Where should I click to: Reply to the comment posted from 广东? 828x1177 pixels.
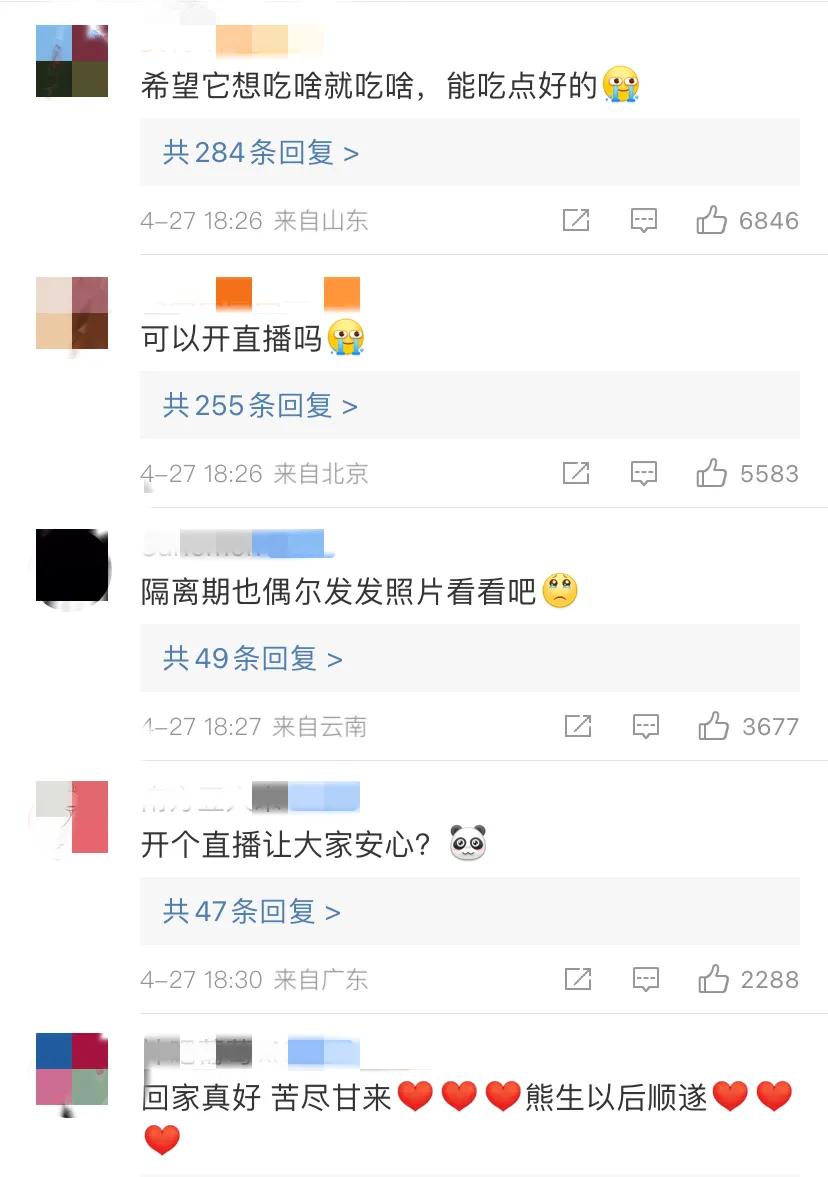coord(646,980)
